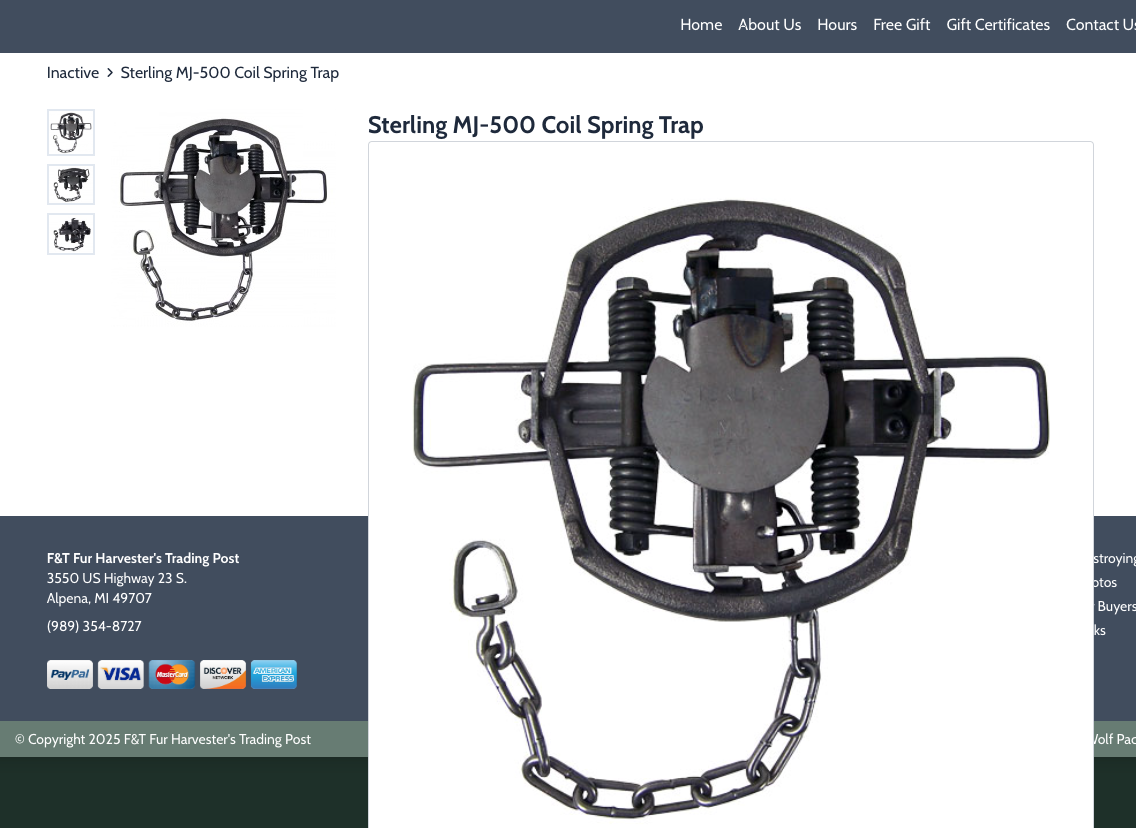Viewport: 1136px width, 828px height.
Task: Select the third trap thumbnail
Action: [x=71, y=234]
